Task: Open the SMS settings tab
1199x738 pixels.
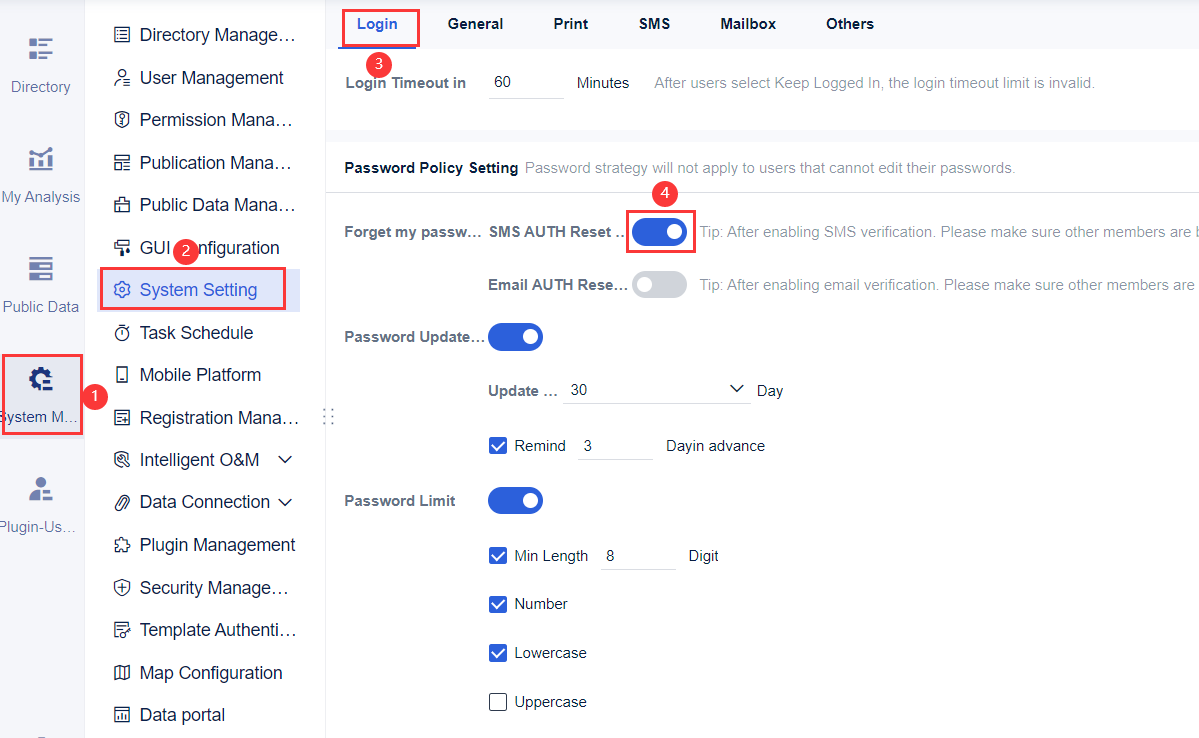Action: coord(654,23)
